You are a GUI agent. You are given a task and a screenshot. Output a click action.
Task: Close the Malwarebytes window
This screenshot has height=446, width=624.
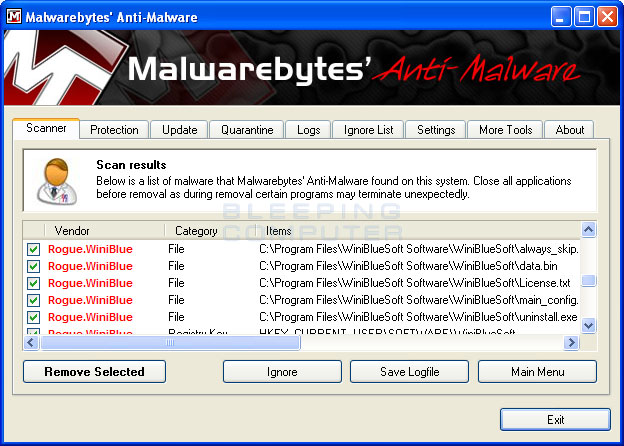tap(608, 17)
